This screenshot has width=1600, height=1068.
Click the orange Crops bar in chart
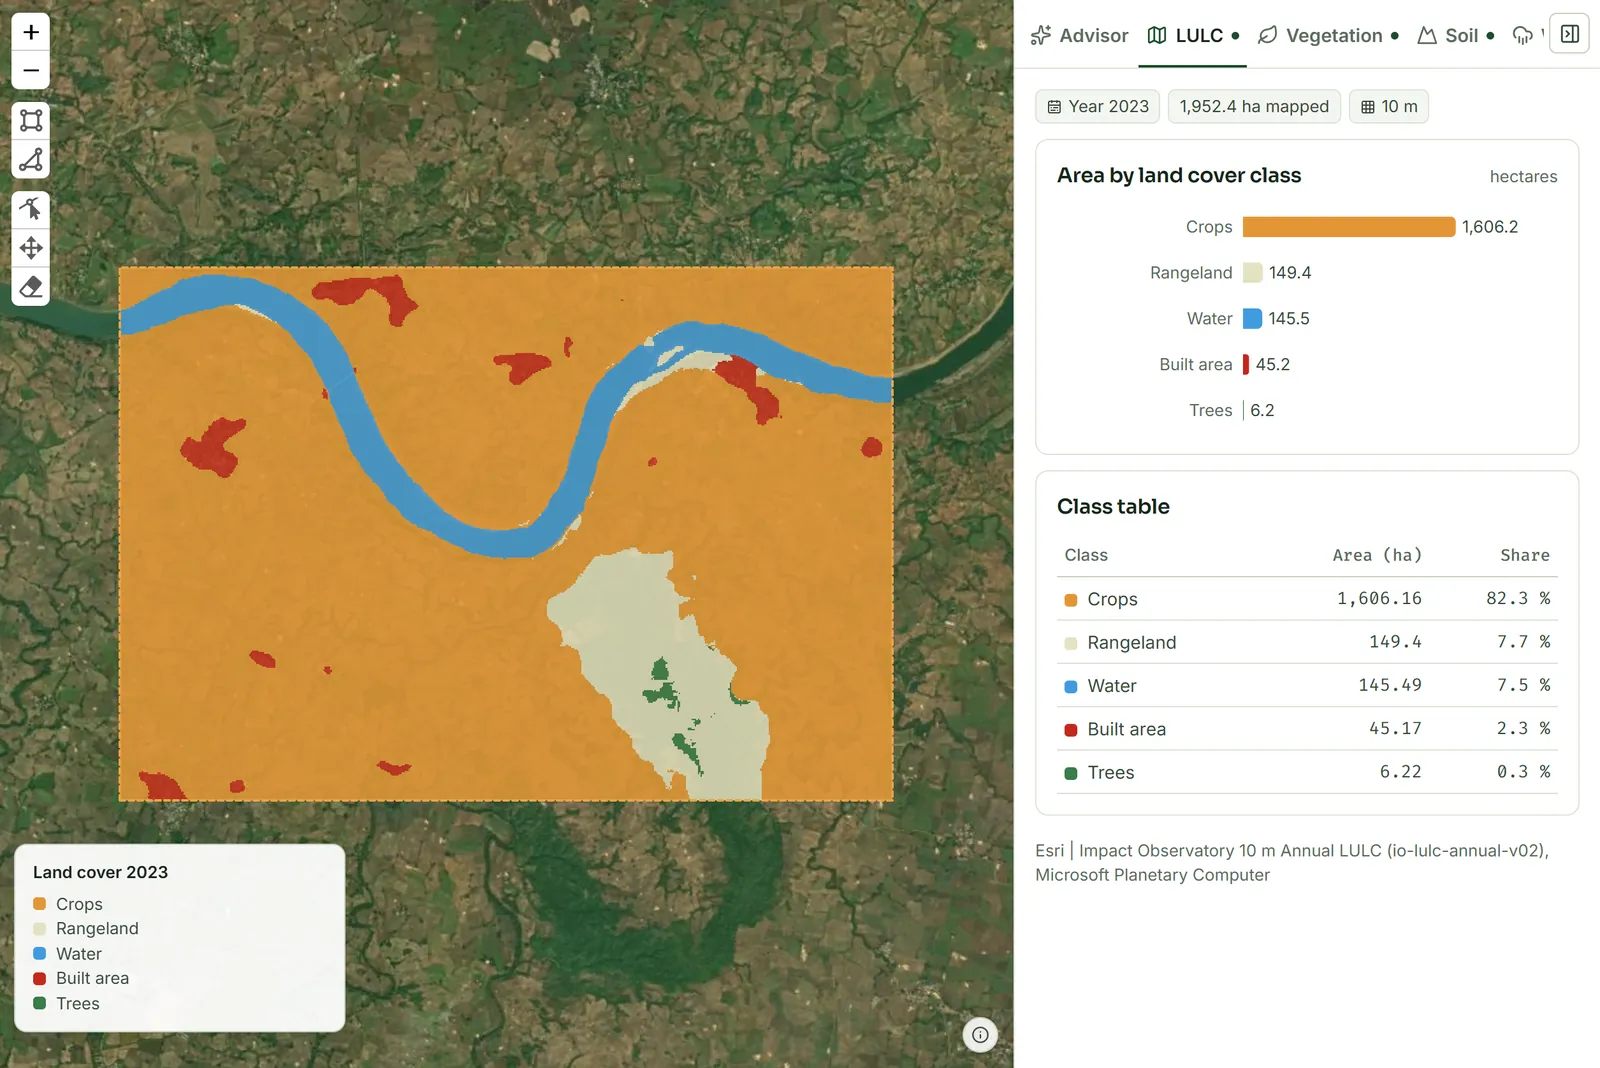pyautogui.click(x=1349, y=227)
